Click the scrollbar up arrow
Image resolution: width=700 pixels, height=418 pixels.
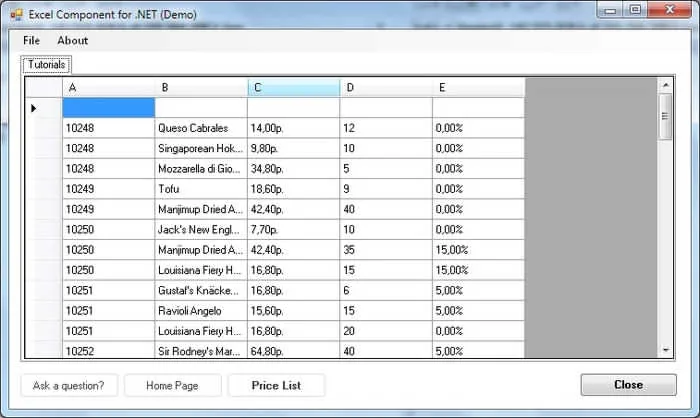(666, 85)
